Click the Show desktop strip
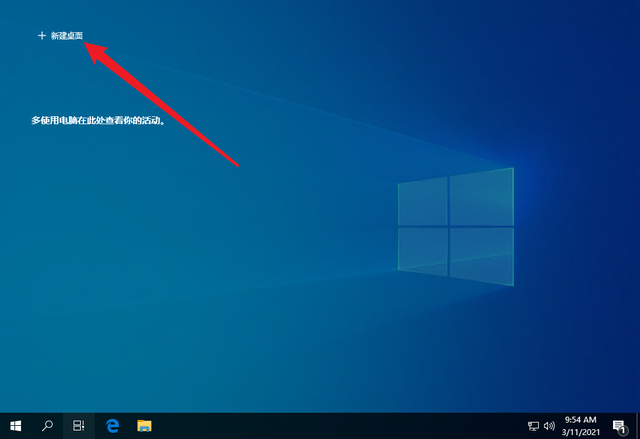 [x=638, y=426]
